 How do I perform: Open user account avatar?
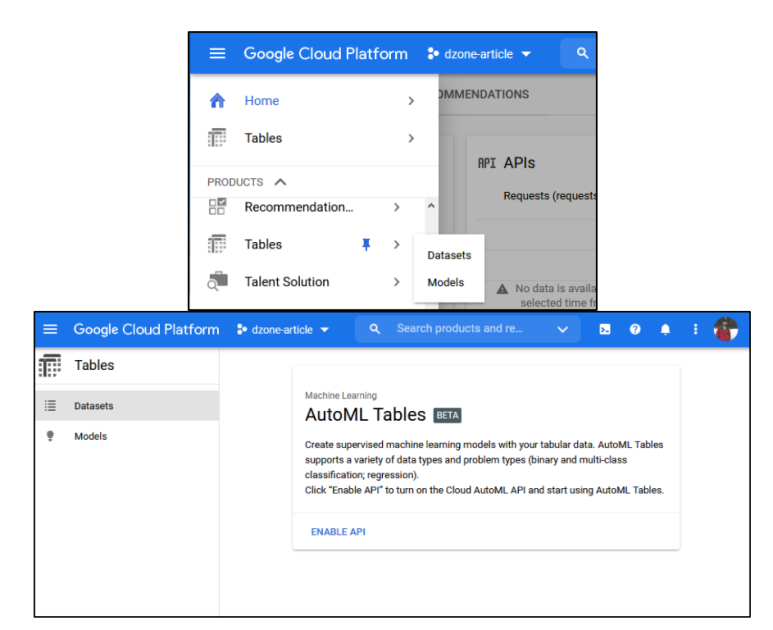point(726,329)
